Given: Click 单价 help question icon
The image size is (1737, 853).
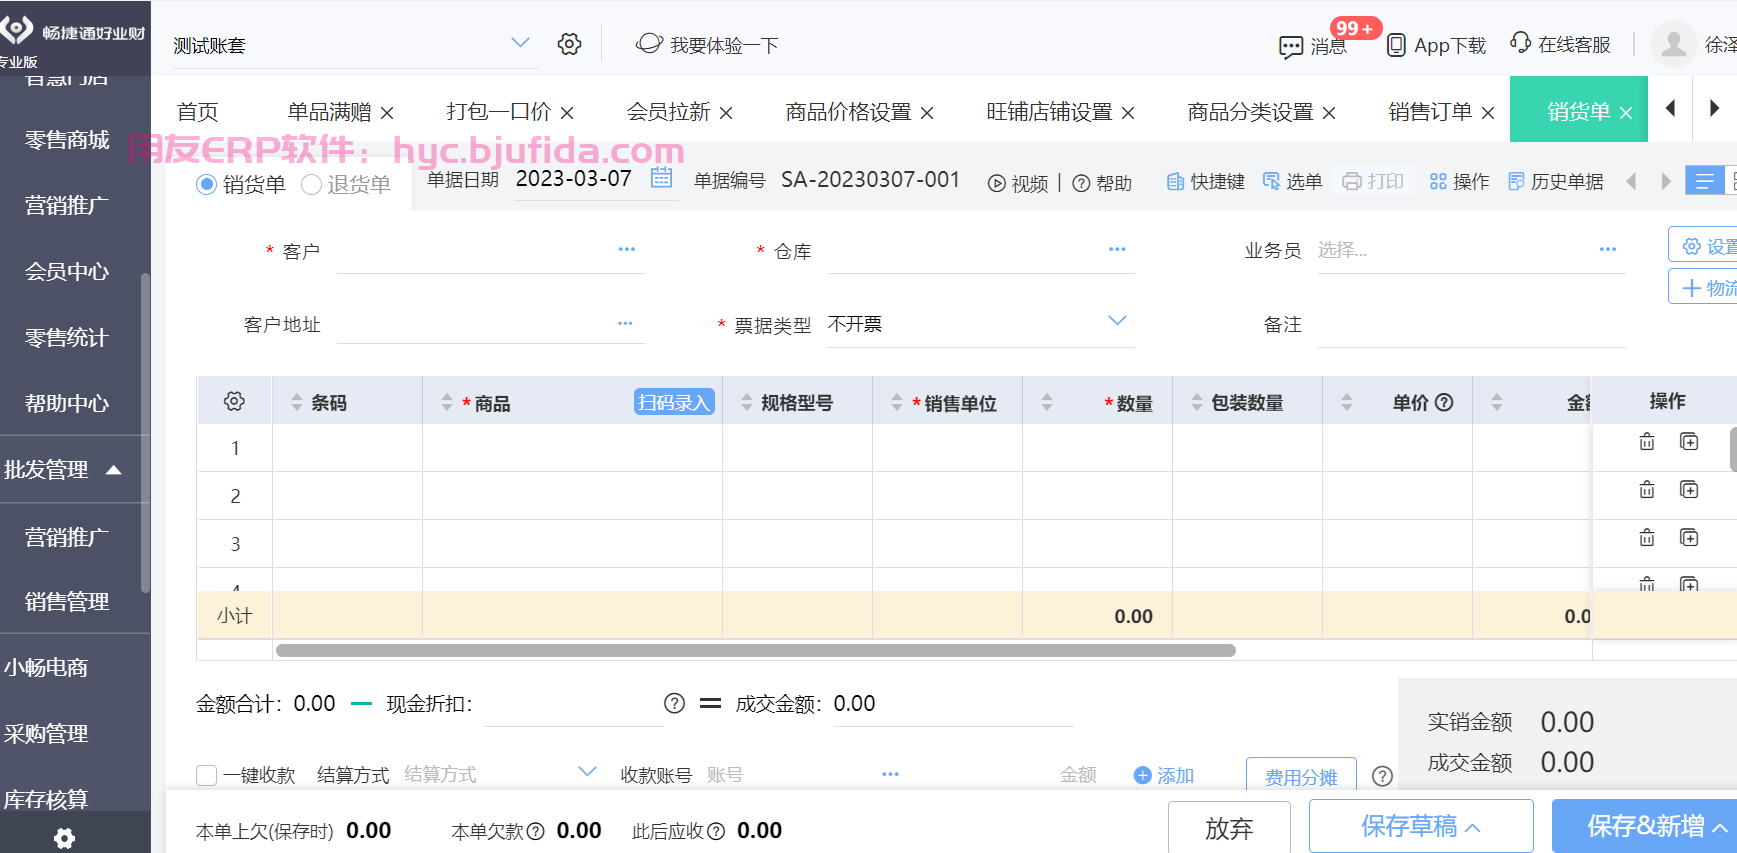Looking at the screenshot, I should click(x=1444, y=402).
